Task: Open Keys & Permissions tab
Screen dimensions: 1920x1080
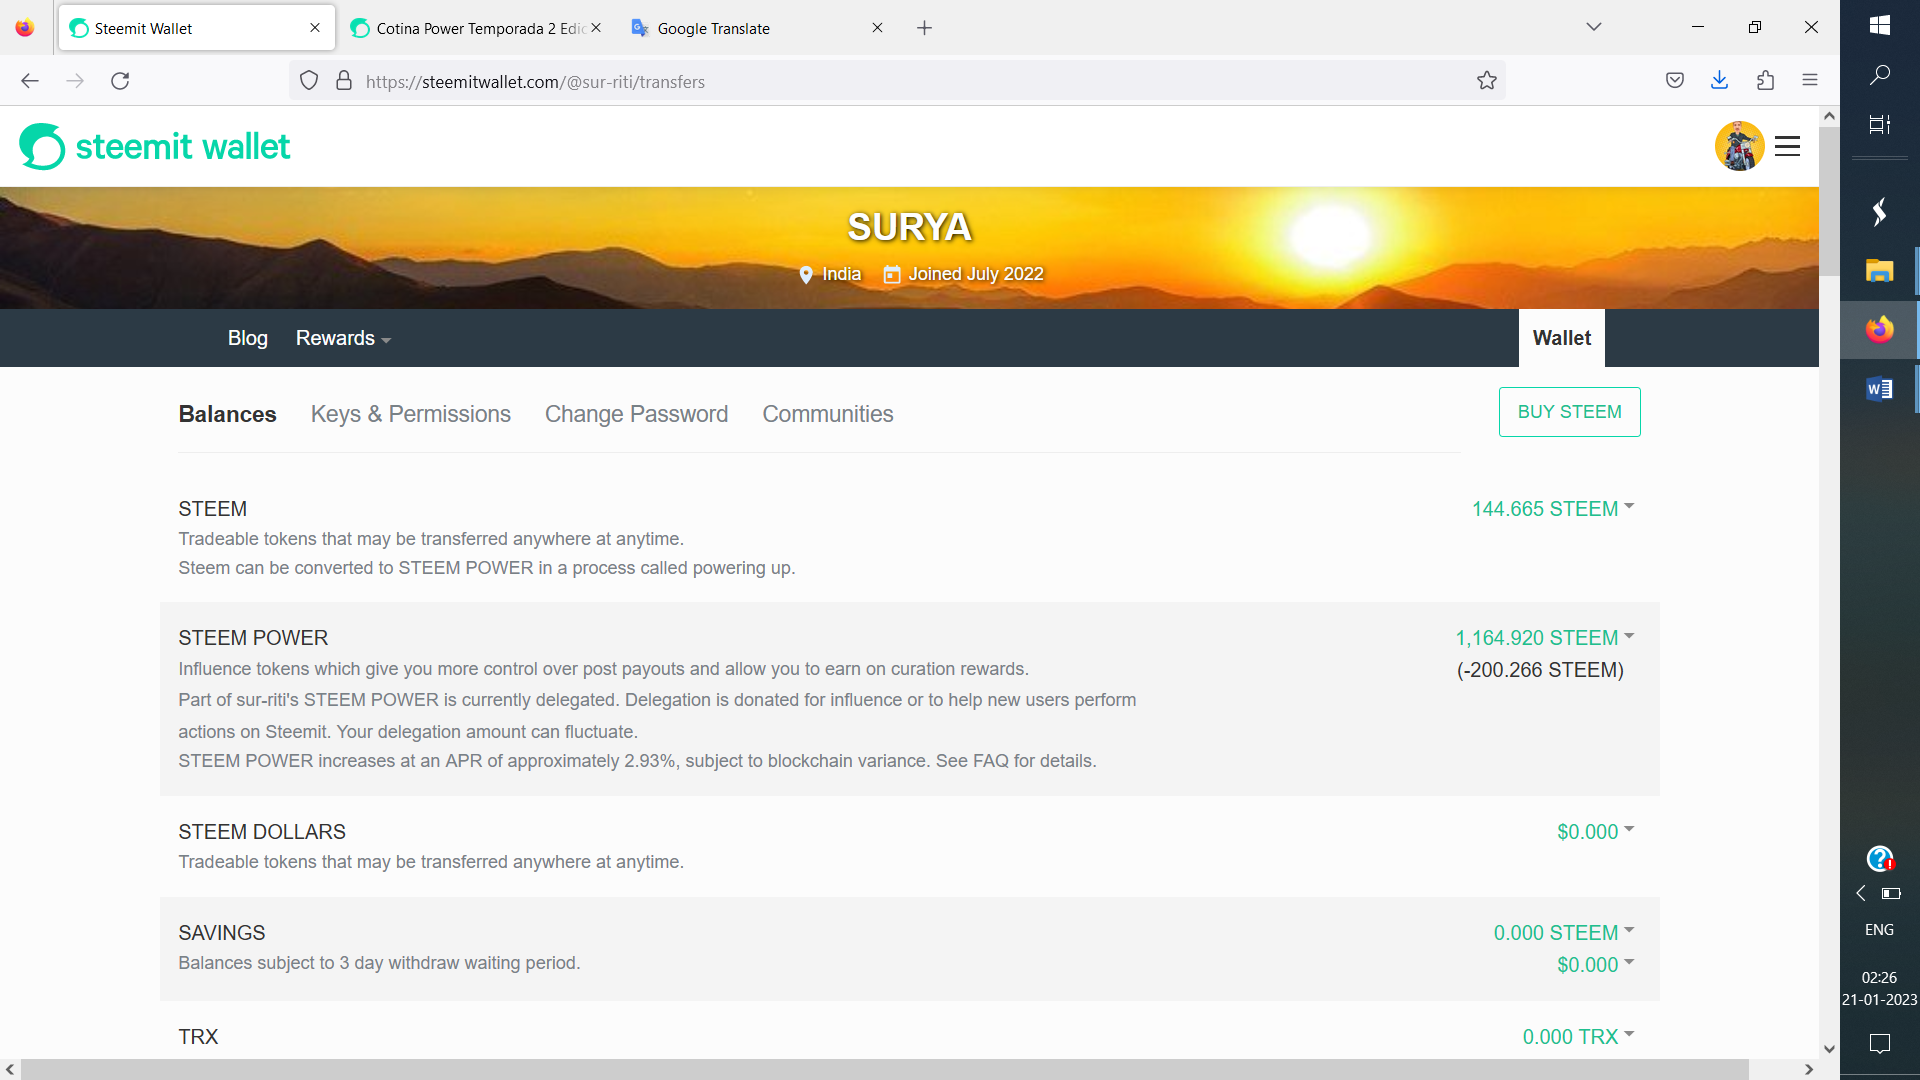Action: [x=411, y=414]
